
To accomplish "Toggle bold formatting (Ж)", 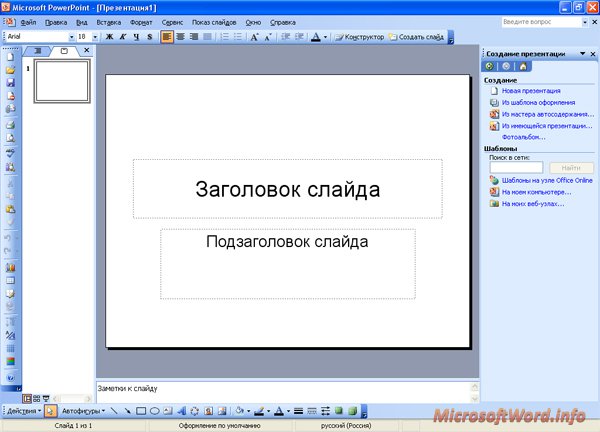I will coord(109,36).
